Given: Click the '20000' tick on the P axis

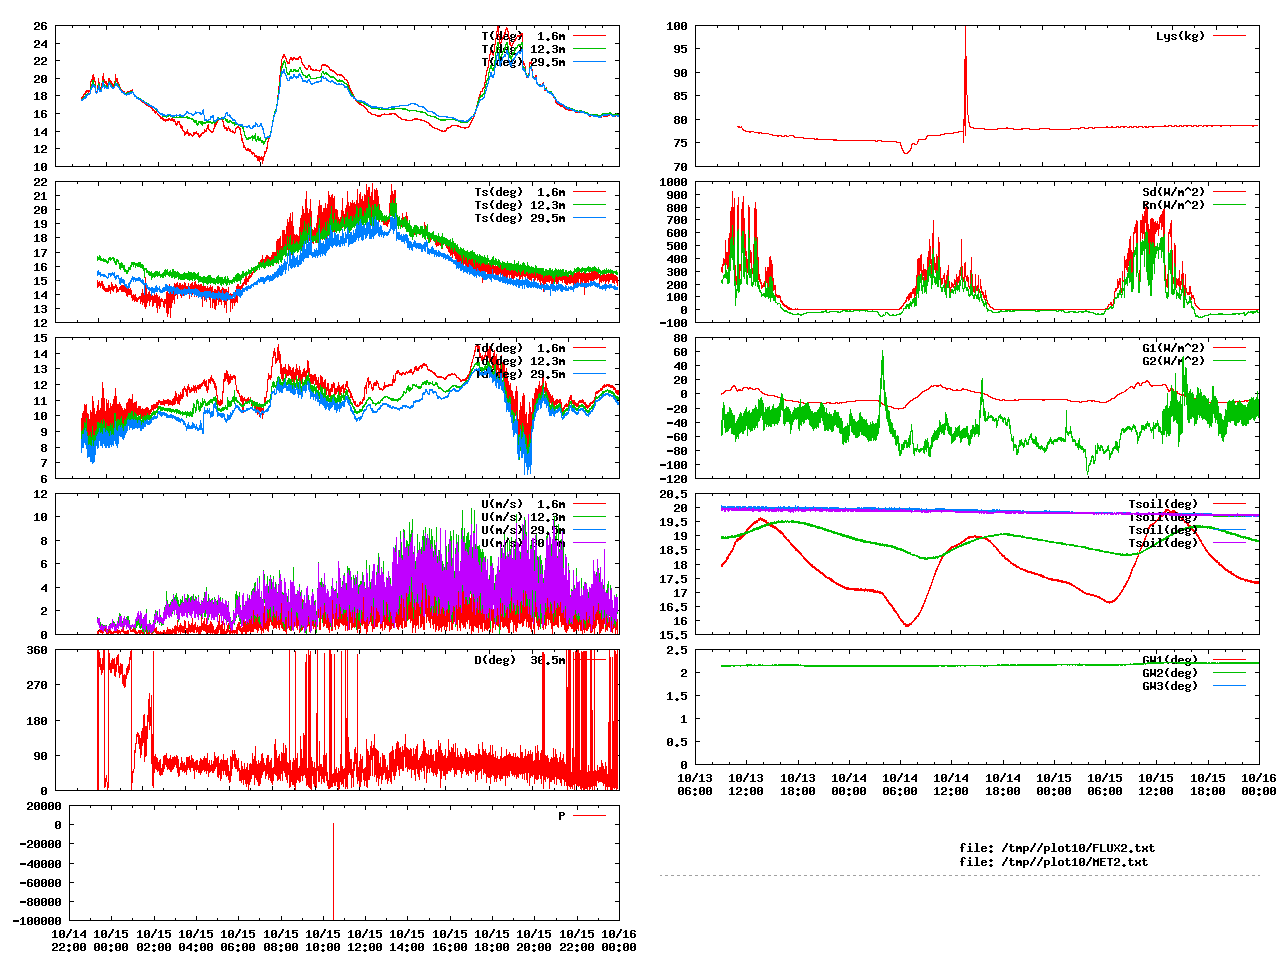Looking at the screenshot, I should click(x=44, y=806).
